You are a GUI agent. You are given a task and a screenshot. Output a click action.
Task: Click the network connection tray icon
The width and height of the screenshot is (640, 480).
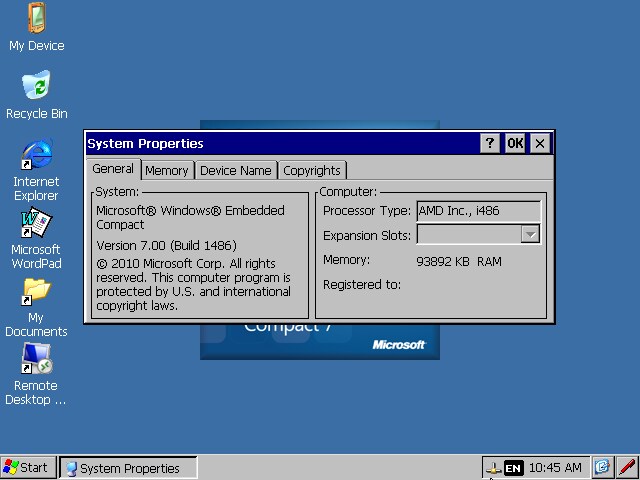(x=493, y=468)
